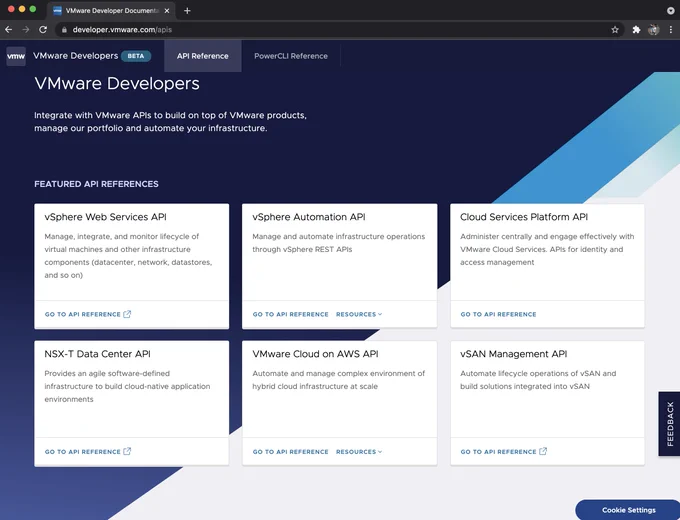The height and width of the screenshot is (520, 680).
Task: Expand Resources under vSphere Automation API
Action: click(x=359, y=314)
